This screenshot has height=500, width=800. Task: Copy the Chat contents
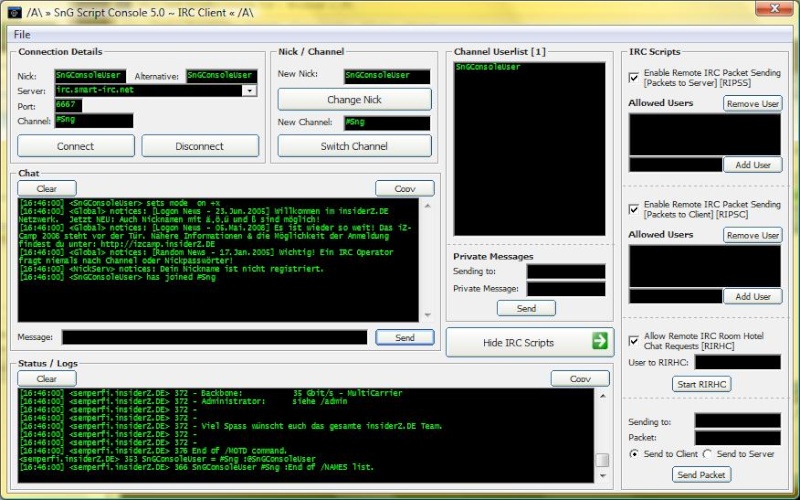point(405,188)
